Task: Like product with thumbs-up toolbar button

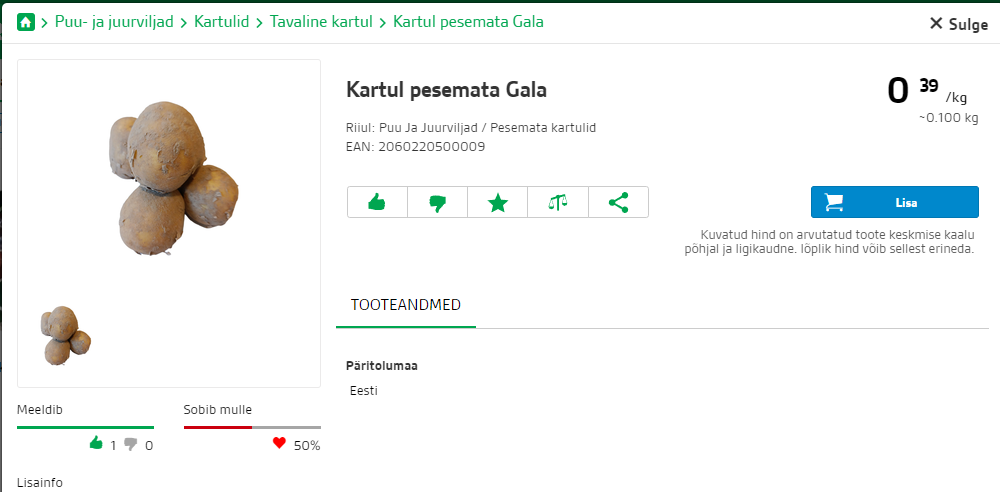Action: coord(377,203)
